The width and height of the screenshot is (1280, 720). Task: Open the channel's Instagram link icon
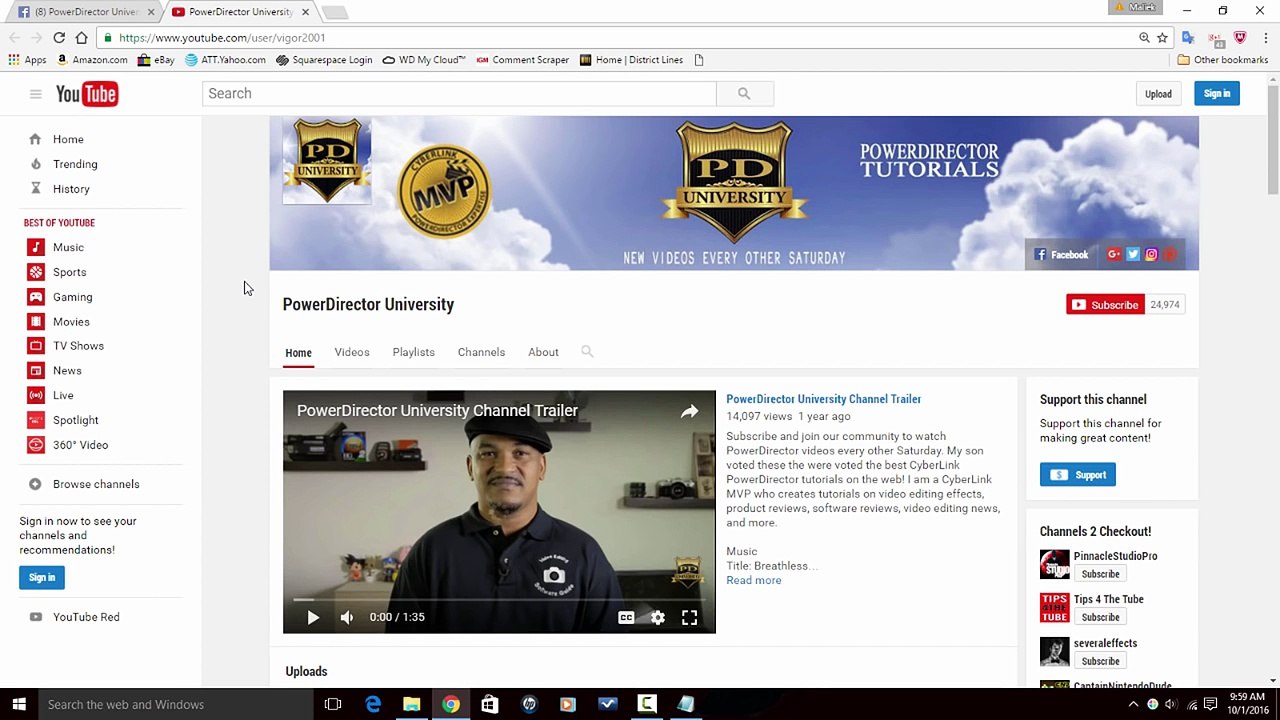tap(1151, 255)
